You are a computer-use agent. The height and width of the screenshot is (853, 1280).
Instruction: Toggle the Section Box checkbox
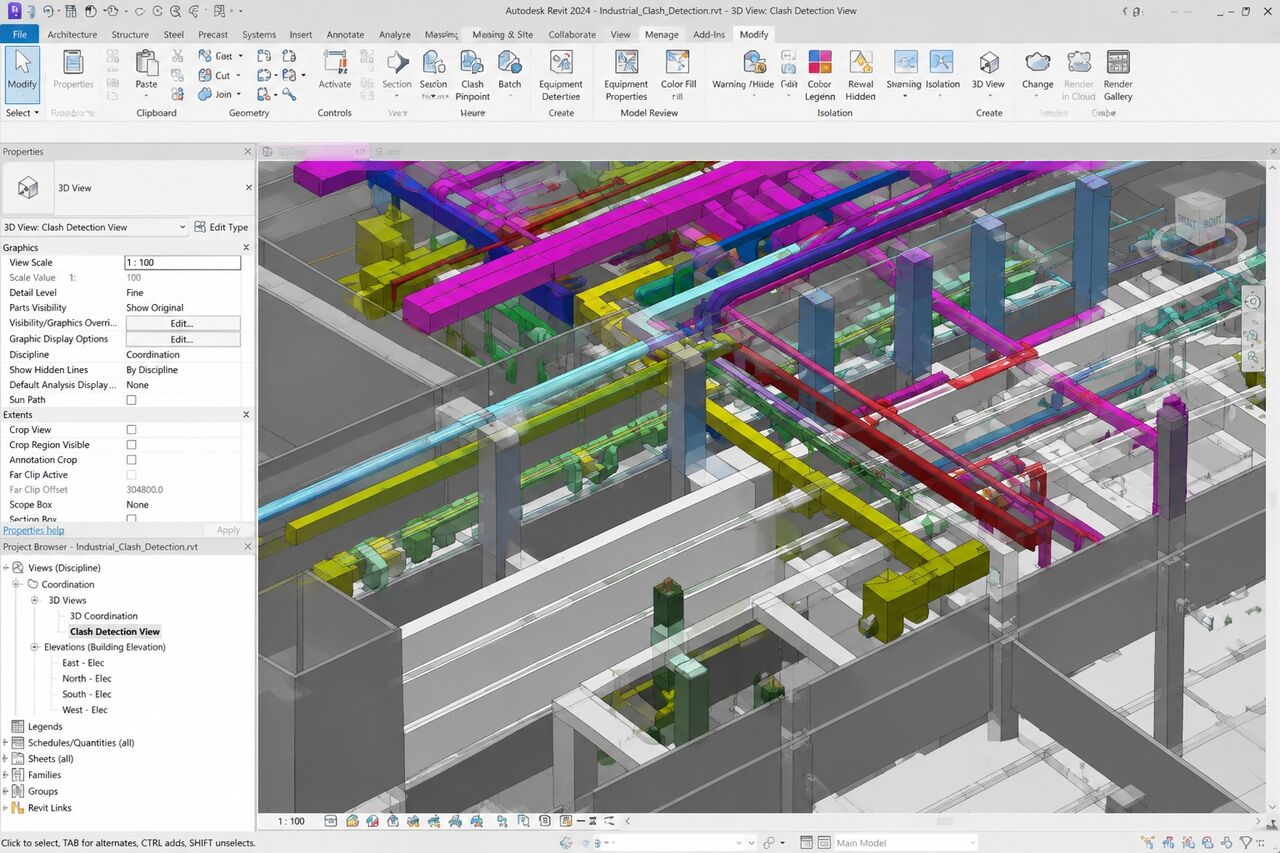(131, 519)
